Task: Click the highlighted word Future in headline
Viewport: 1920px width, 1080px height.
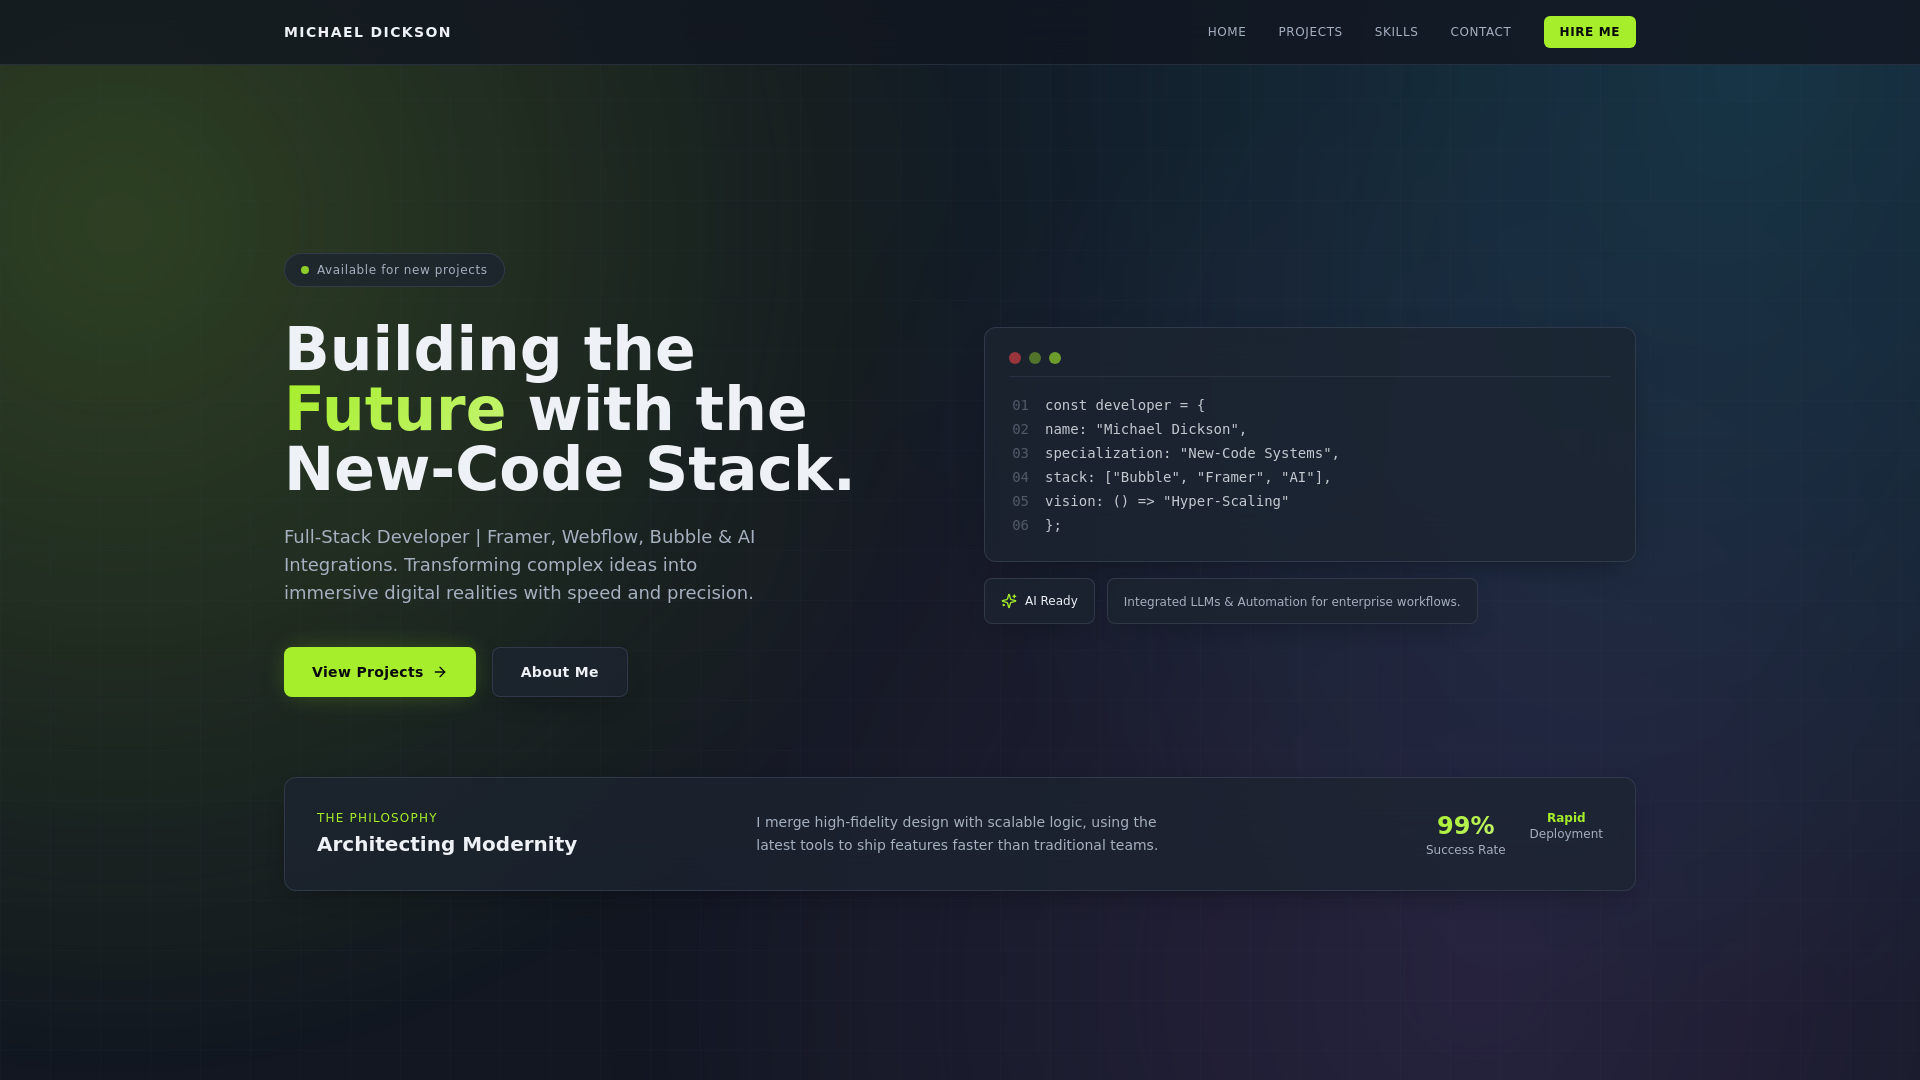Action: click(x=395, y=409)
